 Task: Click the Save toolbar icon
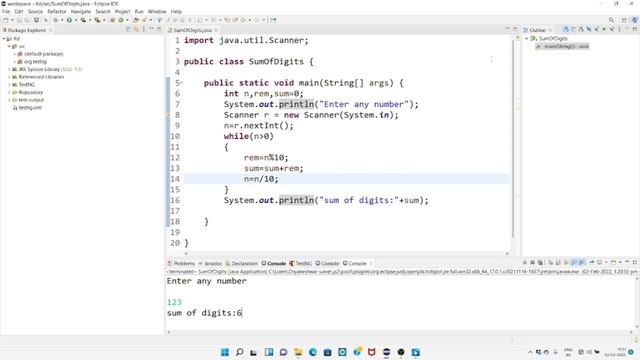pyautogui.click(x=20, y=20)
